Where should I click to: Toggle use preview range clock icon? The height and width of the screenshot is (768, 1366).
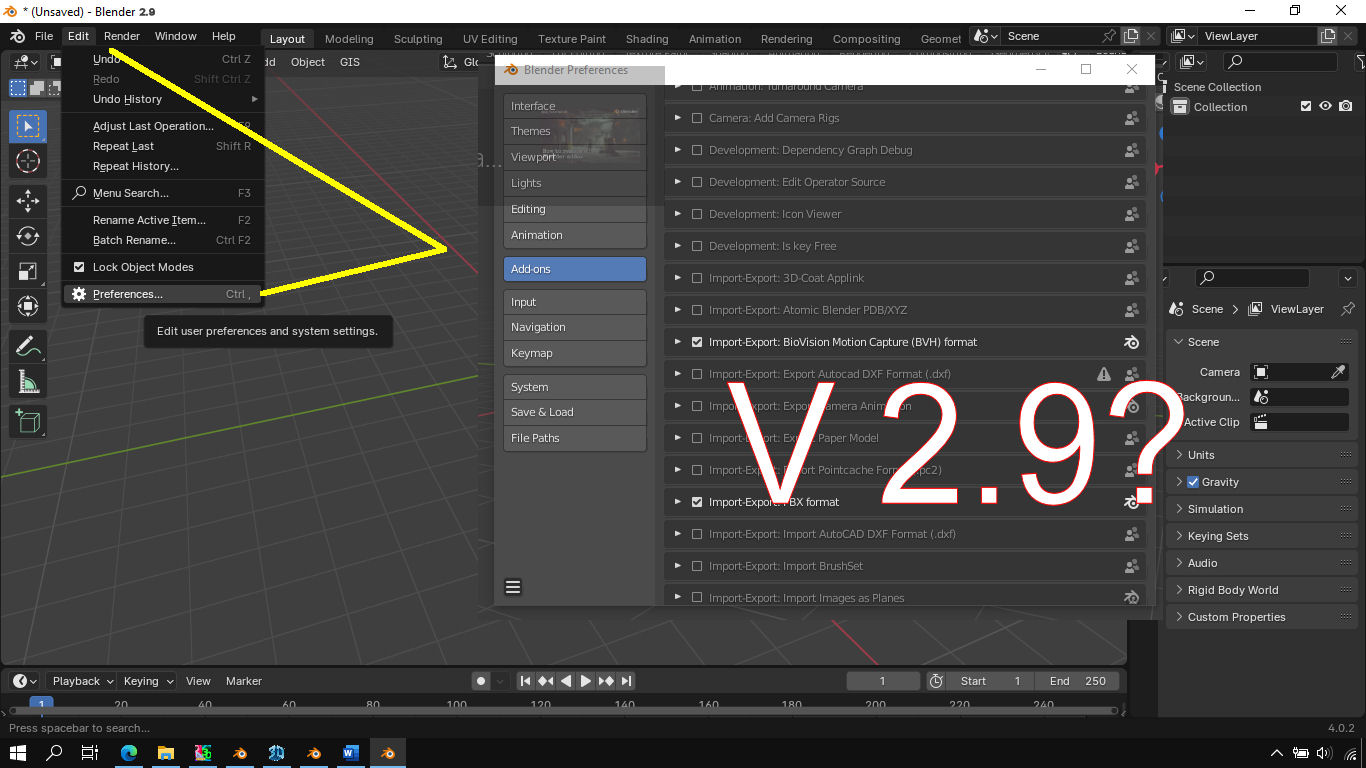(x=936, y=681)
